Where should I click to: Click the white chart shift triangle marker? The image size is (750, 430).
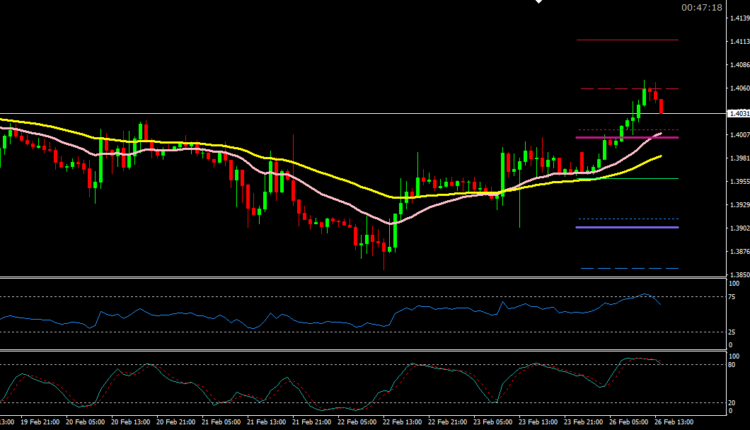[540, 3]
